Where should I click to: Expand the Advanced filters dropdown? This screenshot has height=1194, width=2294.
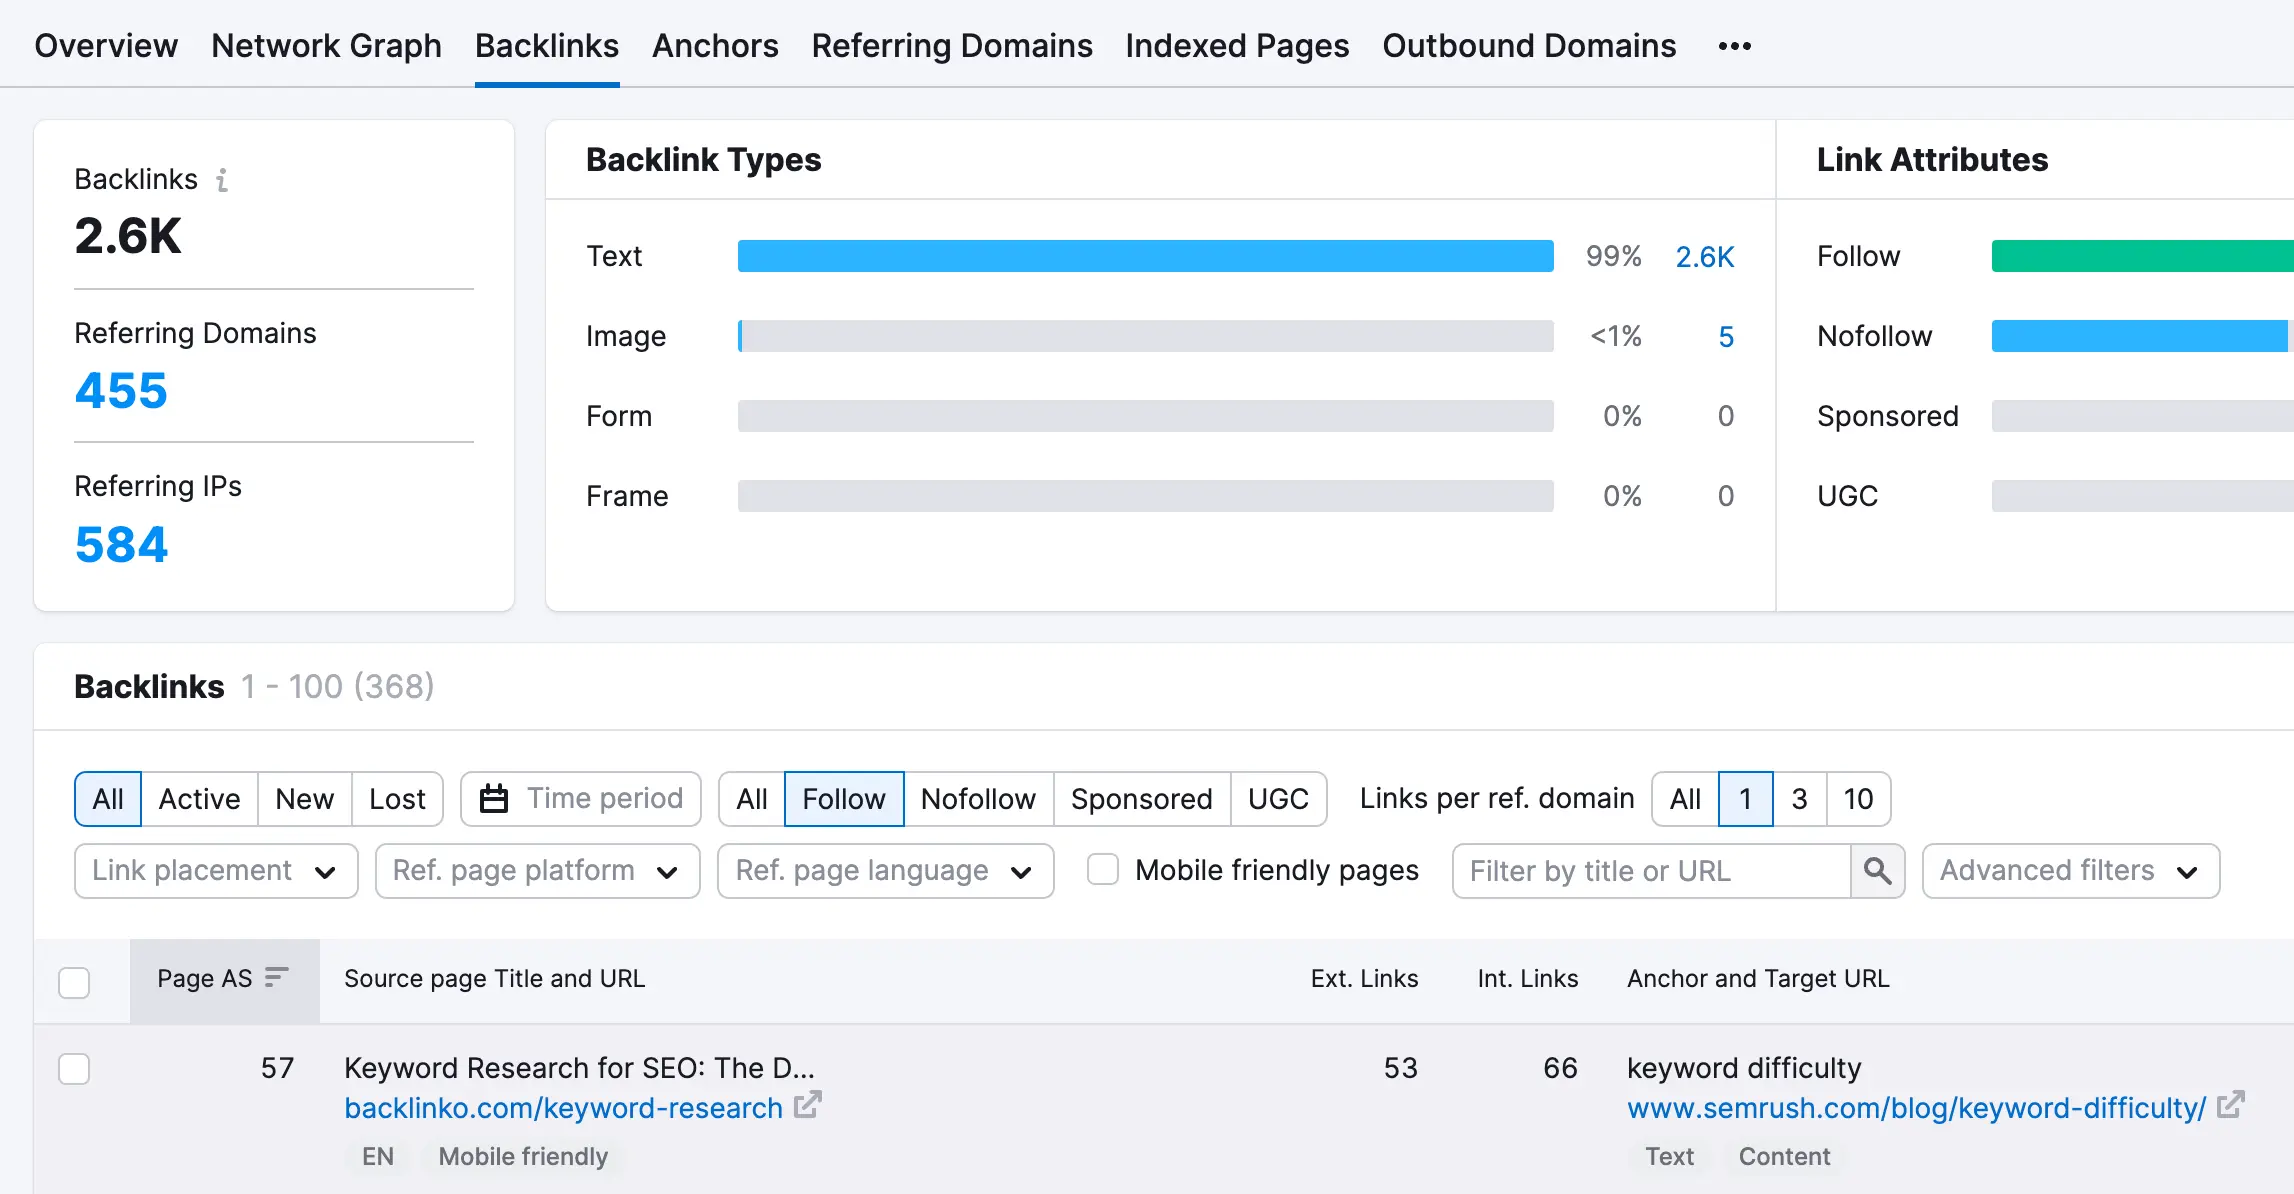tap(2070, 871)
